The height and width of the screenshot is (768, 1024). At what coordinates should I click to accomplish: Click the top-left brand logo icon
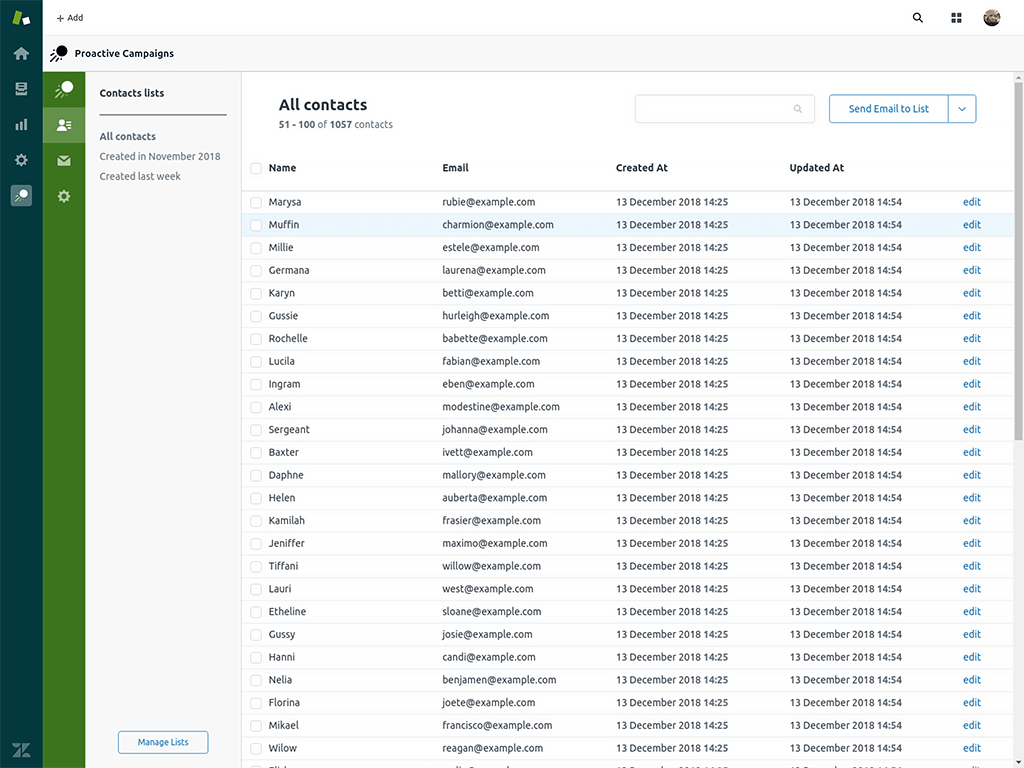21,18
